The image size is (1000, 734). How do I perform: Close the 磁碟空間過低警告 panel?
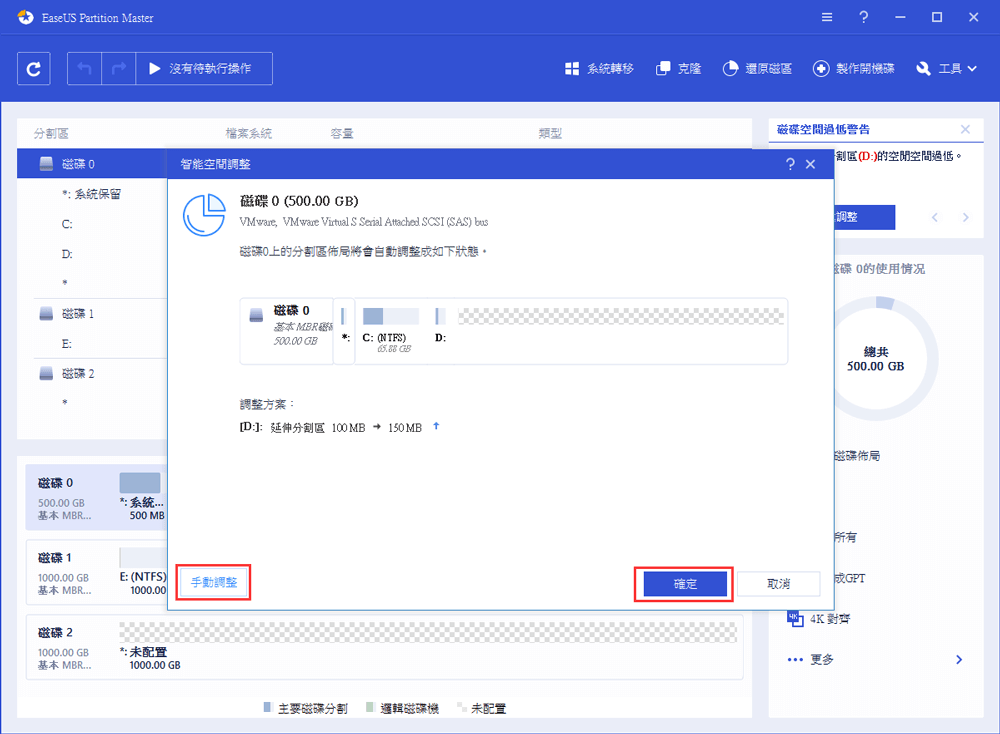click(x=965, y=129)
